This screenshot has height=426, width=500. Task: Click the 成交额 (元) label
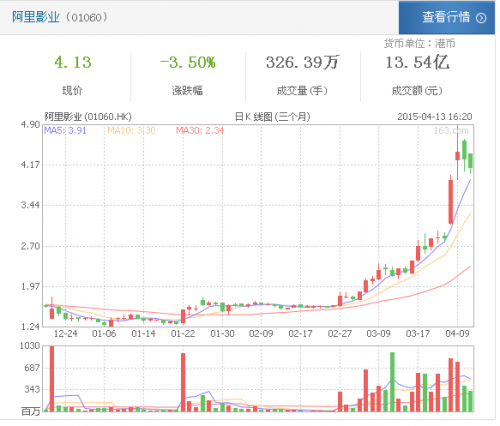click(417, 90)
